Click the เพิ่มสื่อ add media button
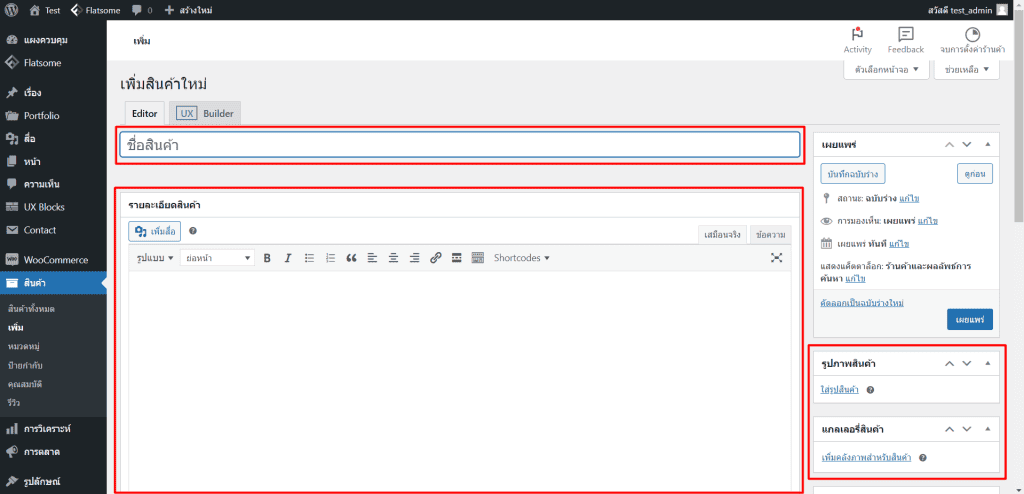Screen dimensions: 1024x494 155,231
